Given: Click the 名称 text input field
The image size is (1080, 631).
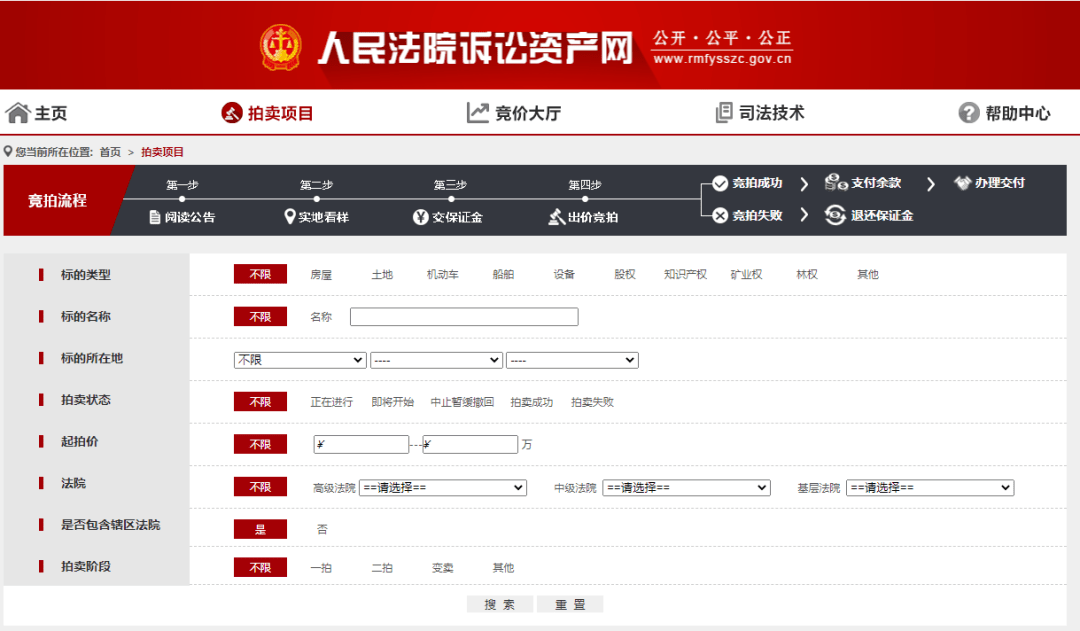Looking at the screenshot, I should coord(464,317).
